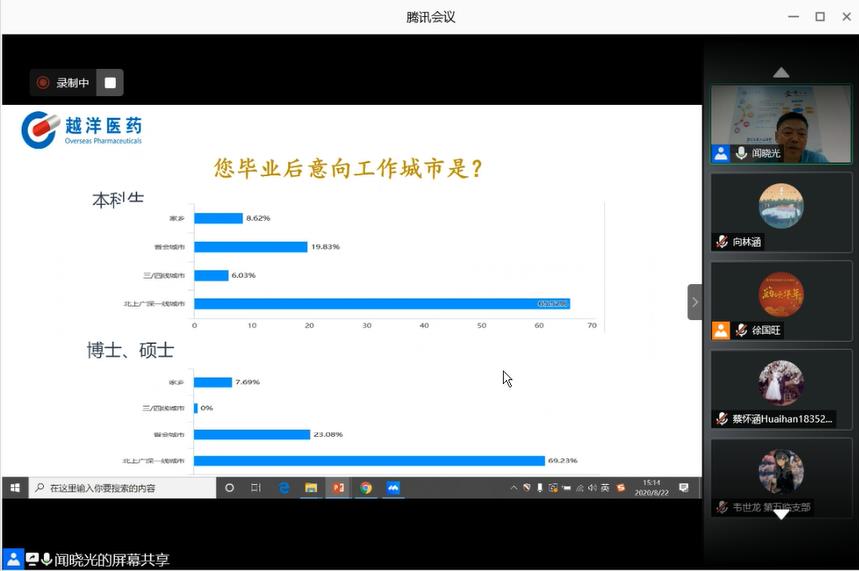The height and width of the screenshot is (571, 859).
Task: Click the red 录制中 recording indicator
Action: 62,83
